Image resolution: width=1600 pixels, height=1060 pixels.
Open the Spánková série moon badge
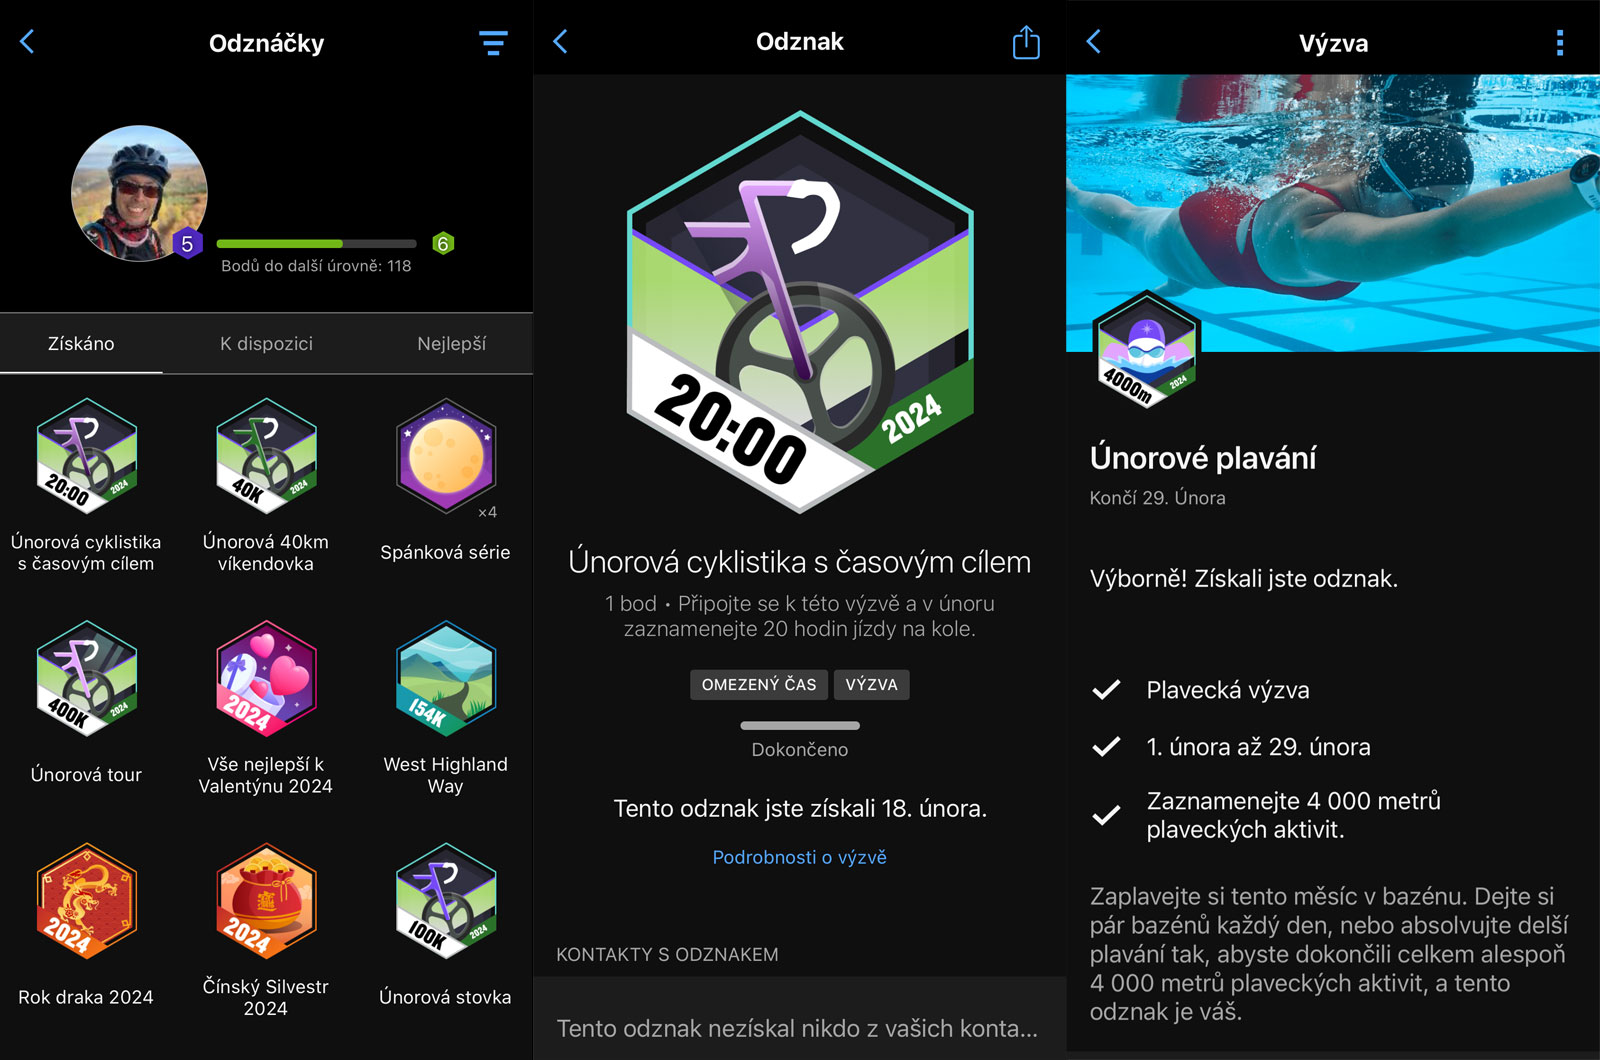pyautogui.click(x=446, y=456)
